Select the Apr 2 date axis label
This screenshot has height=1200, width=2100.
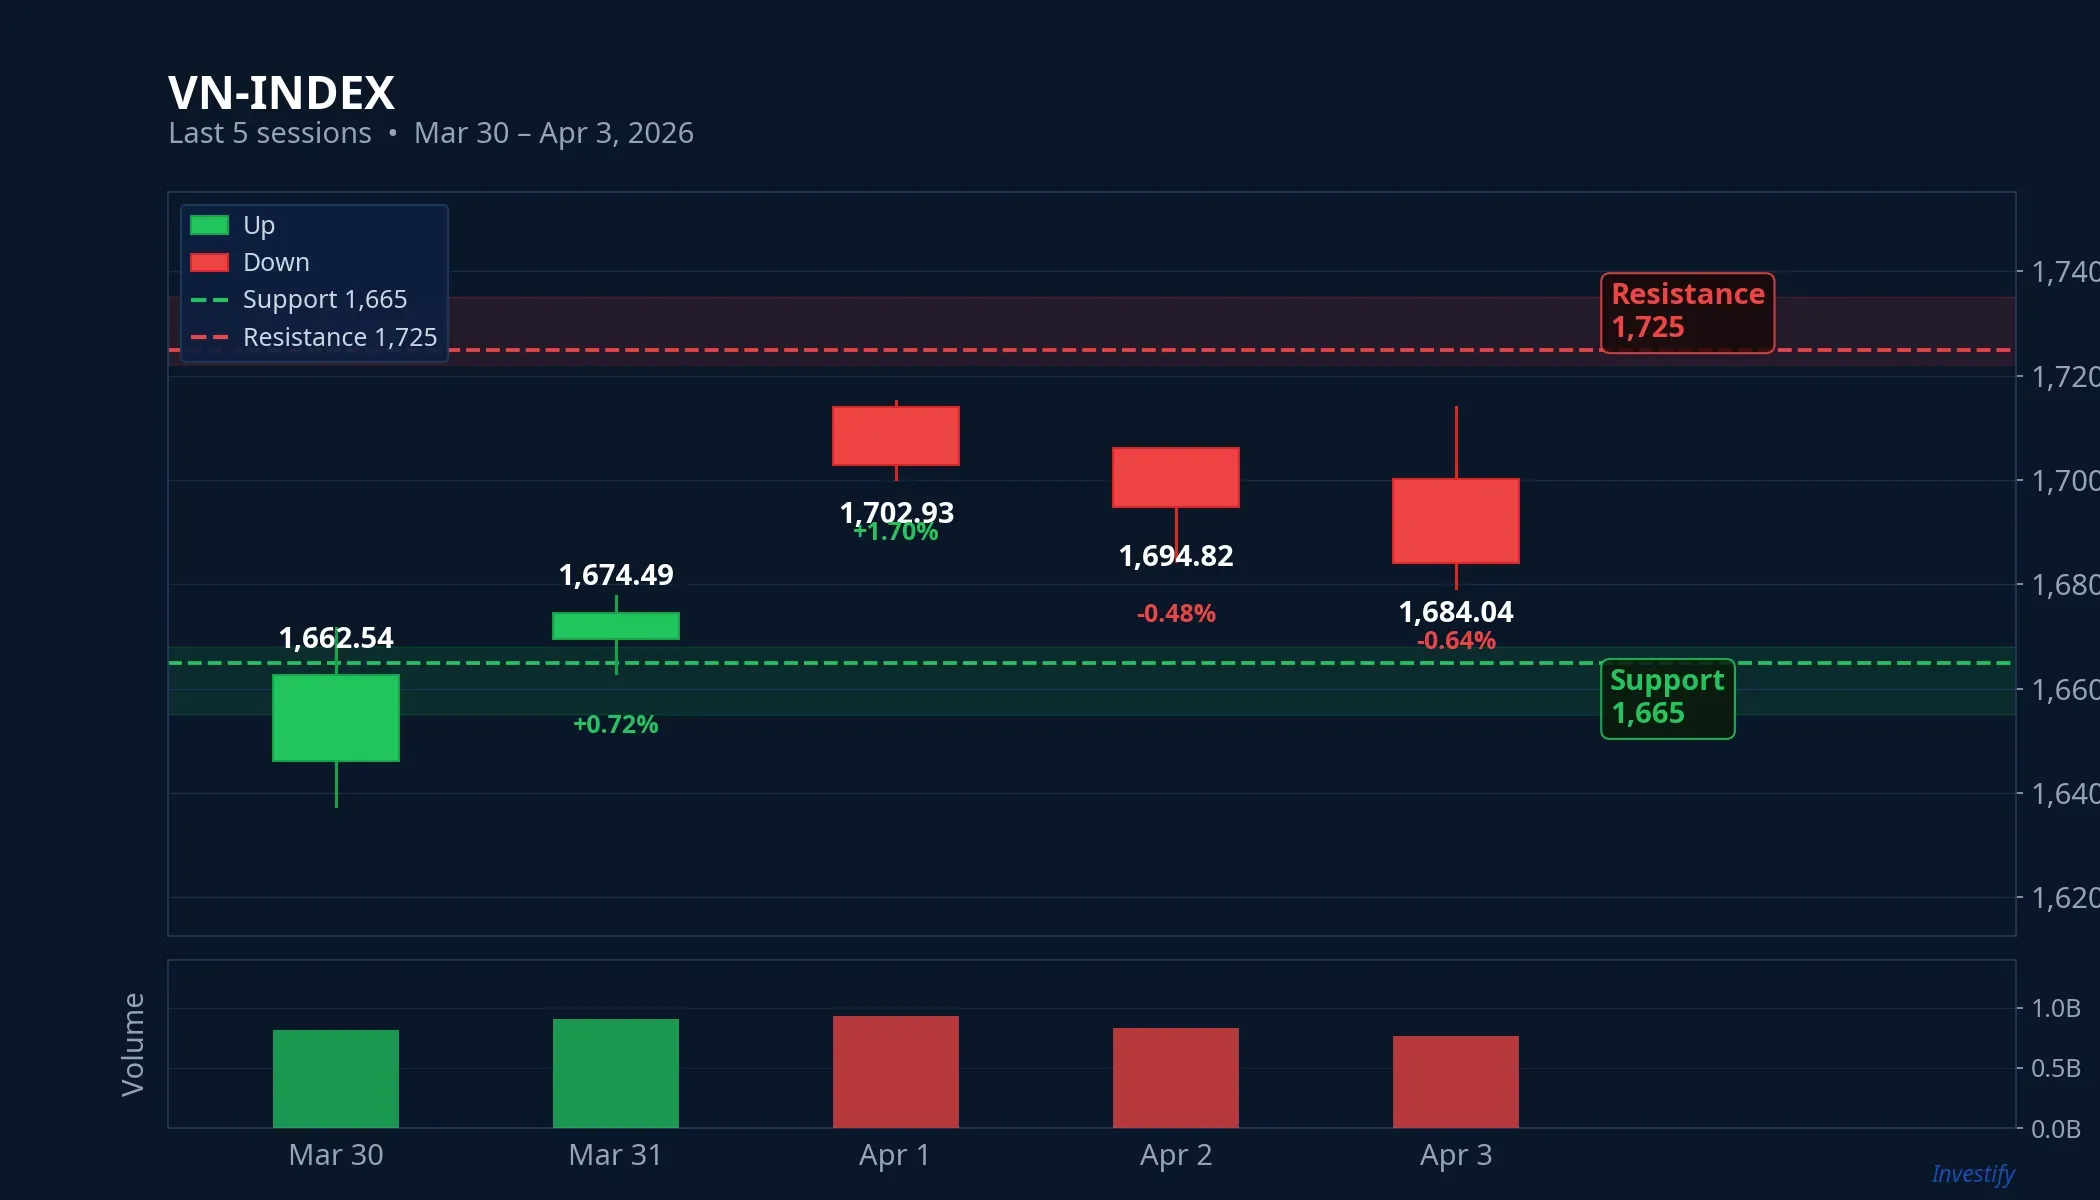click(1175, 1155)
